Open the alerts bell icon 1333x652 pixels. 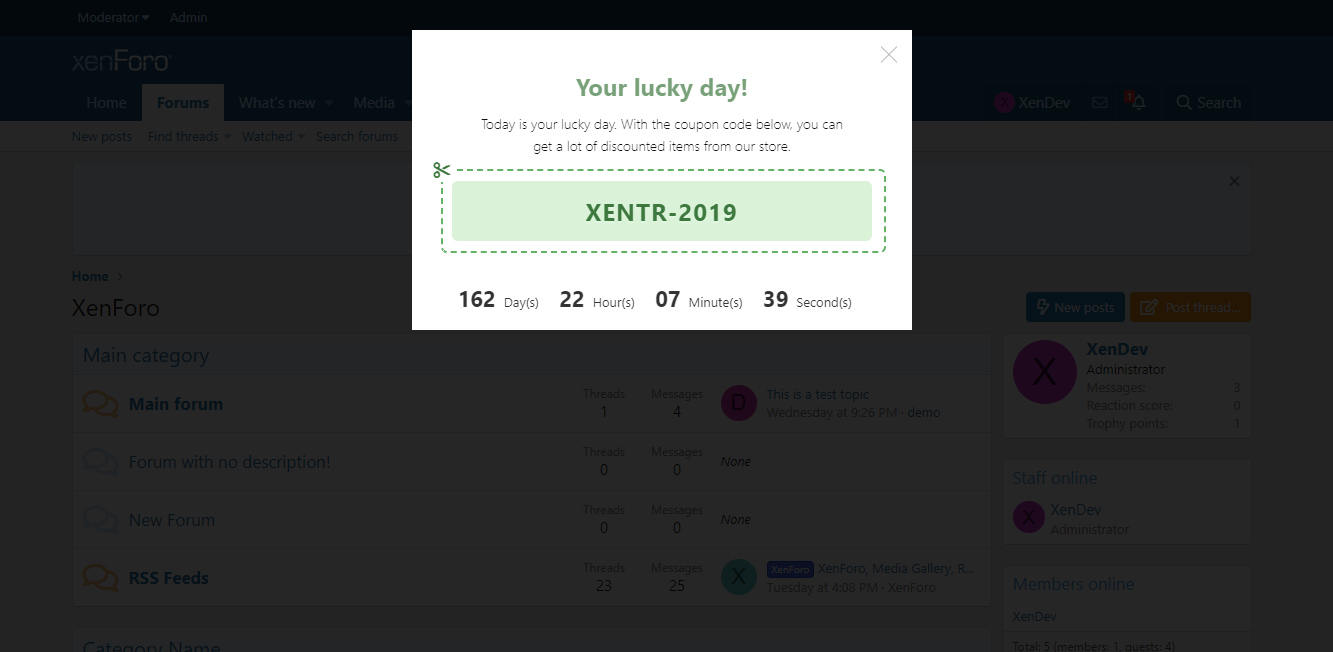pos(1138,103)
